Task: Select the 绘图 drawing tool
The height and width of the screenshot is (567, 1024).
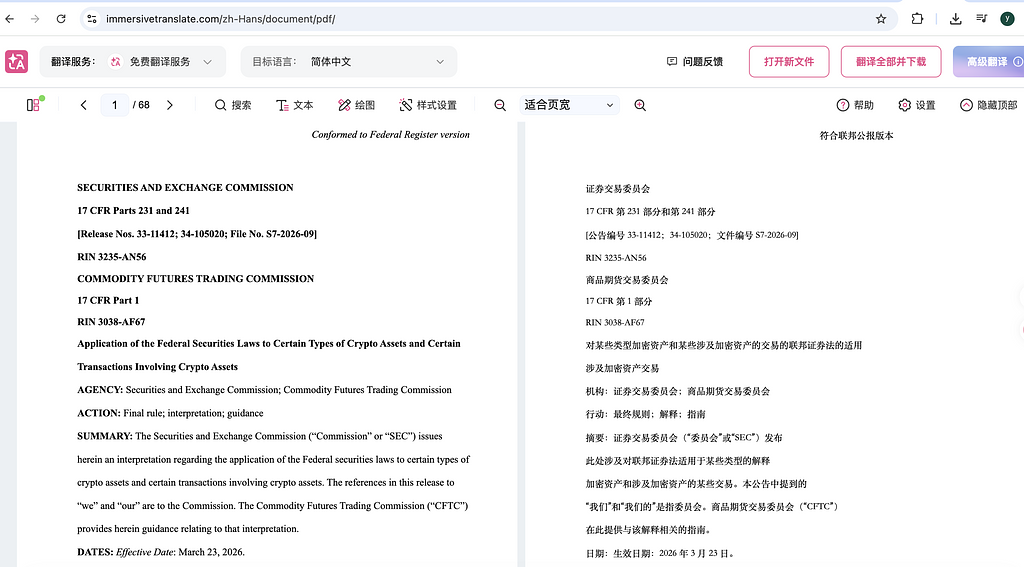Action: (x=356, y=105)
